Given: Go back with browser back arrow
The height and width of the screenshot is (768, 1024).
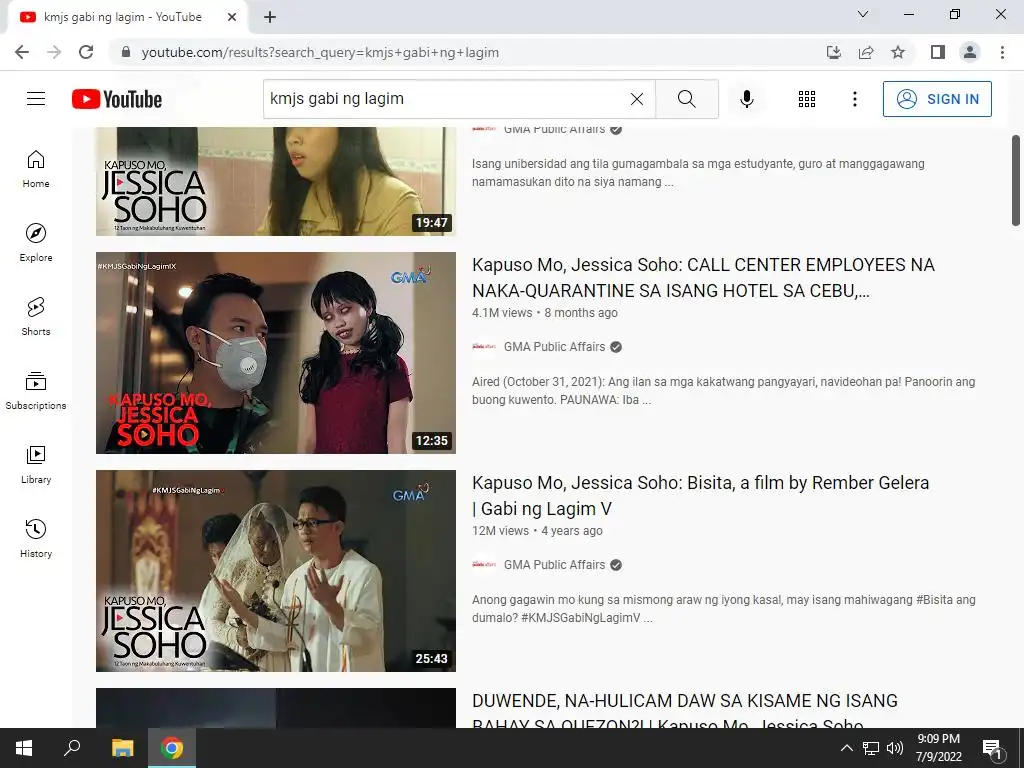Looking at the screenshot, I should coord(22,52).
